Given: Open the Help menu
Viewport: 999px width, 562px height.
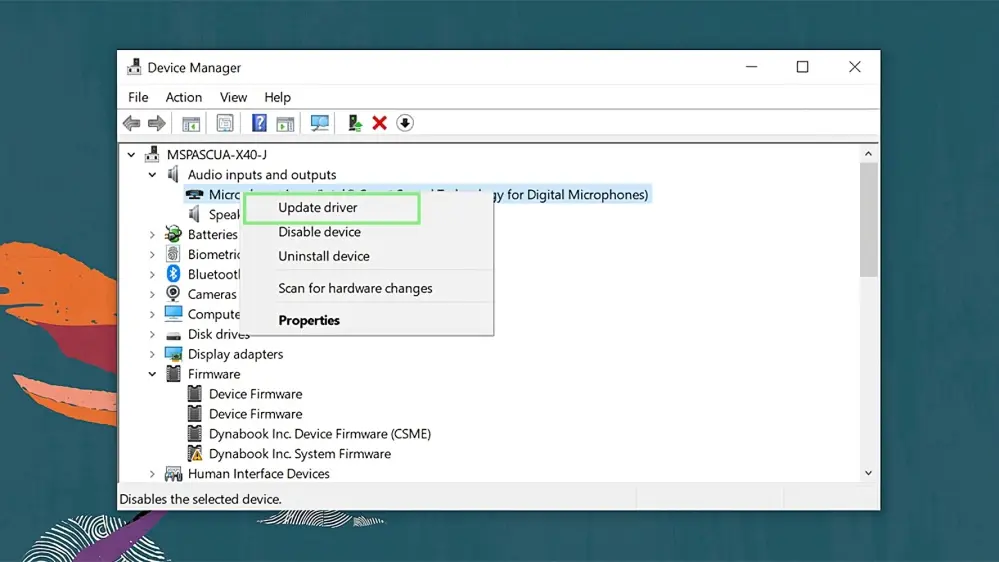Looking at the screenshot, I should (277, 97).
